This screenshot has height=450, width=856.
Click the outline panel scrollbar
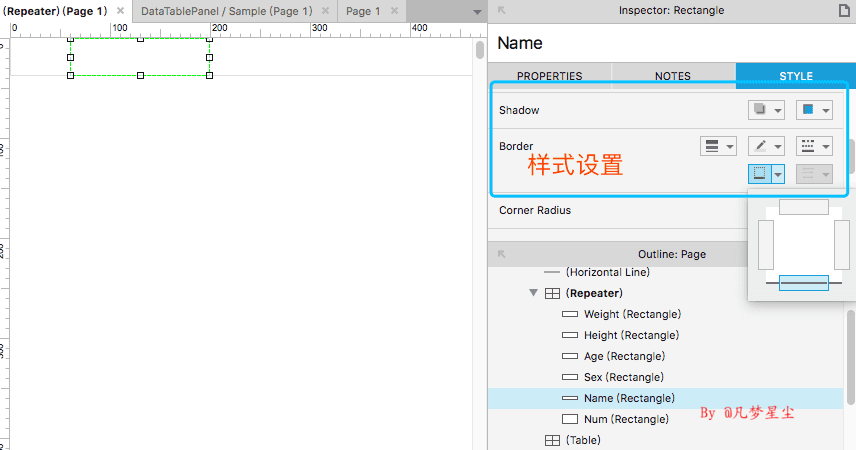[x=851, y=358]
